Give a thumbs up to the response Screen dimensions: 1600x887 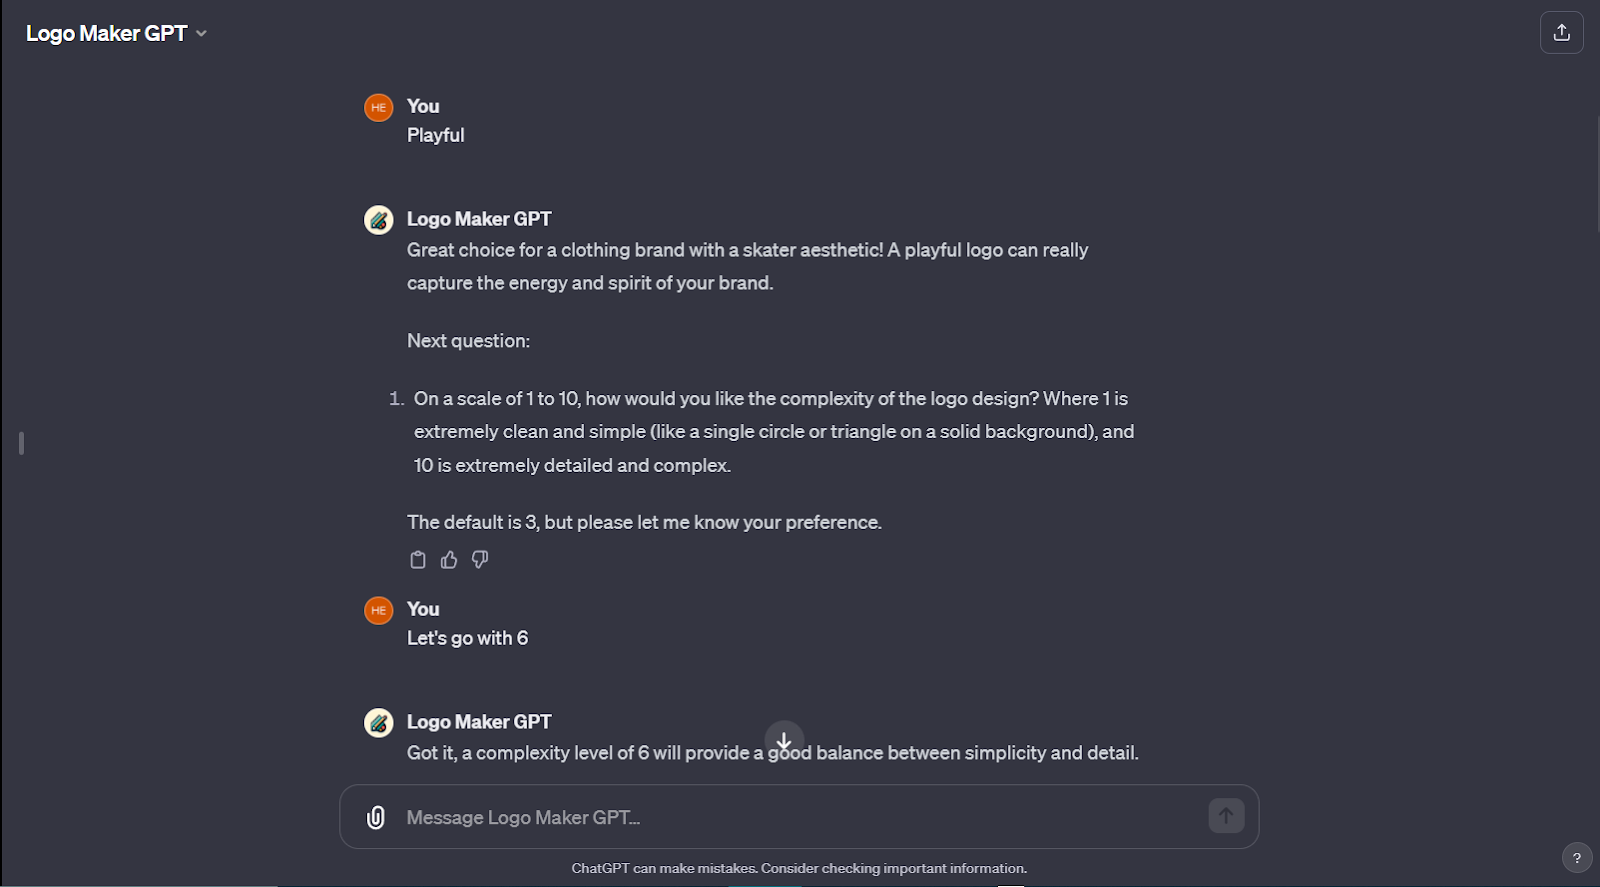[448, 559]
